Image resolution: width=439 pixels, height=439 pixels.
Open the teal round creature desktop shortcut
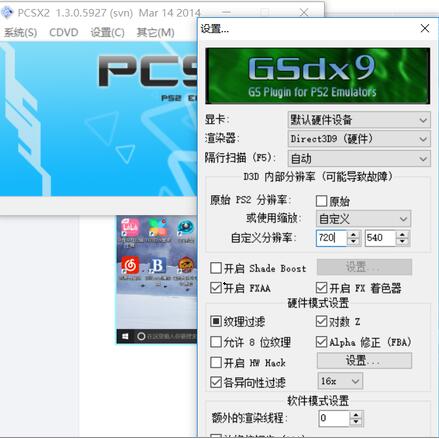pos(185,228)
